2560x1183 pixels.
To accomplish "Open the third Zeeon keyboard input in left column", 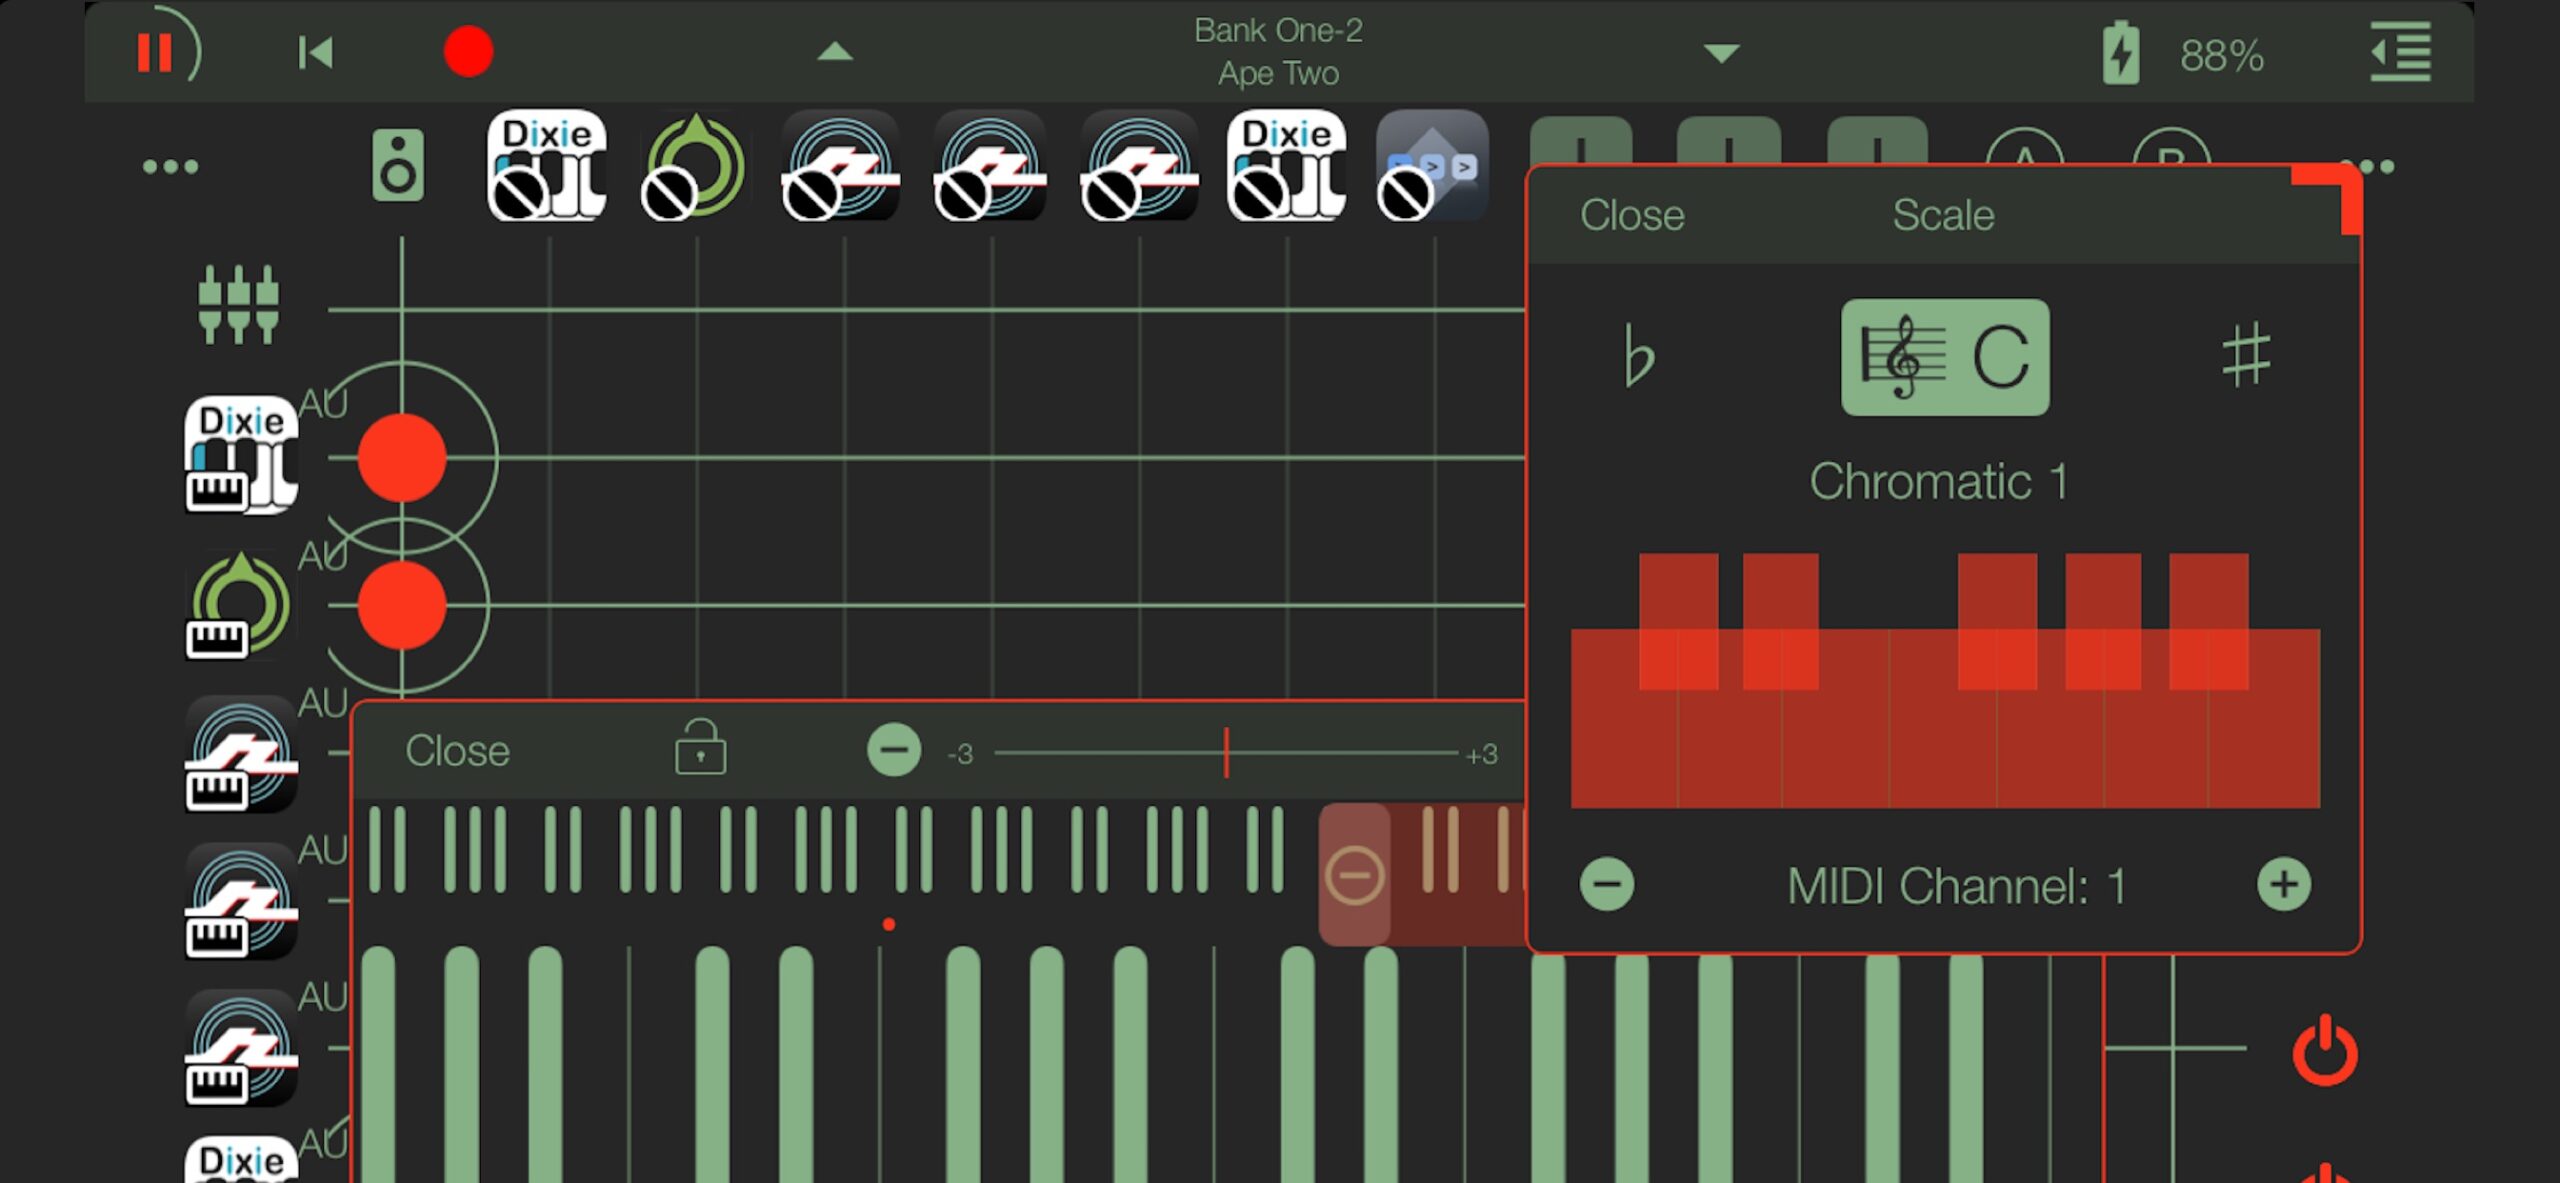I will [x=241, y=1048].
